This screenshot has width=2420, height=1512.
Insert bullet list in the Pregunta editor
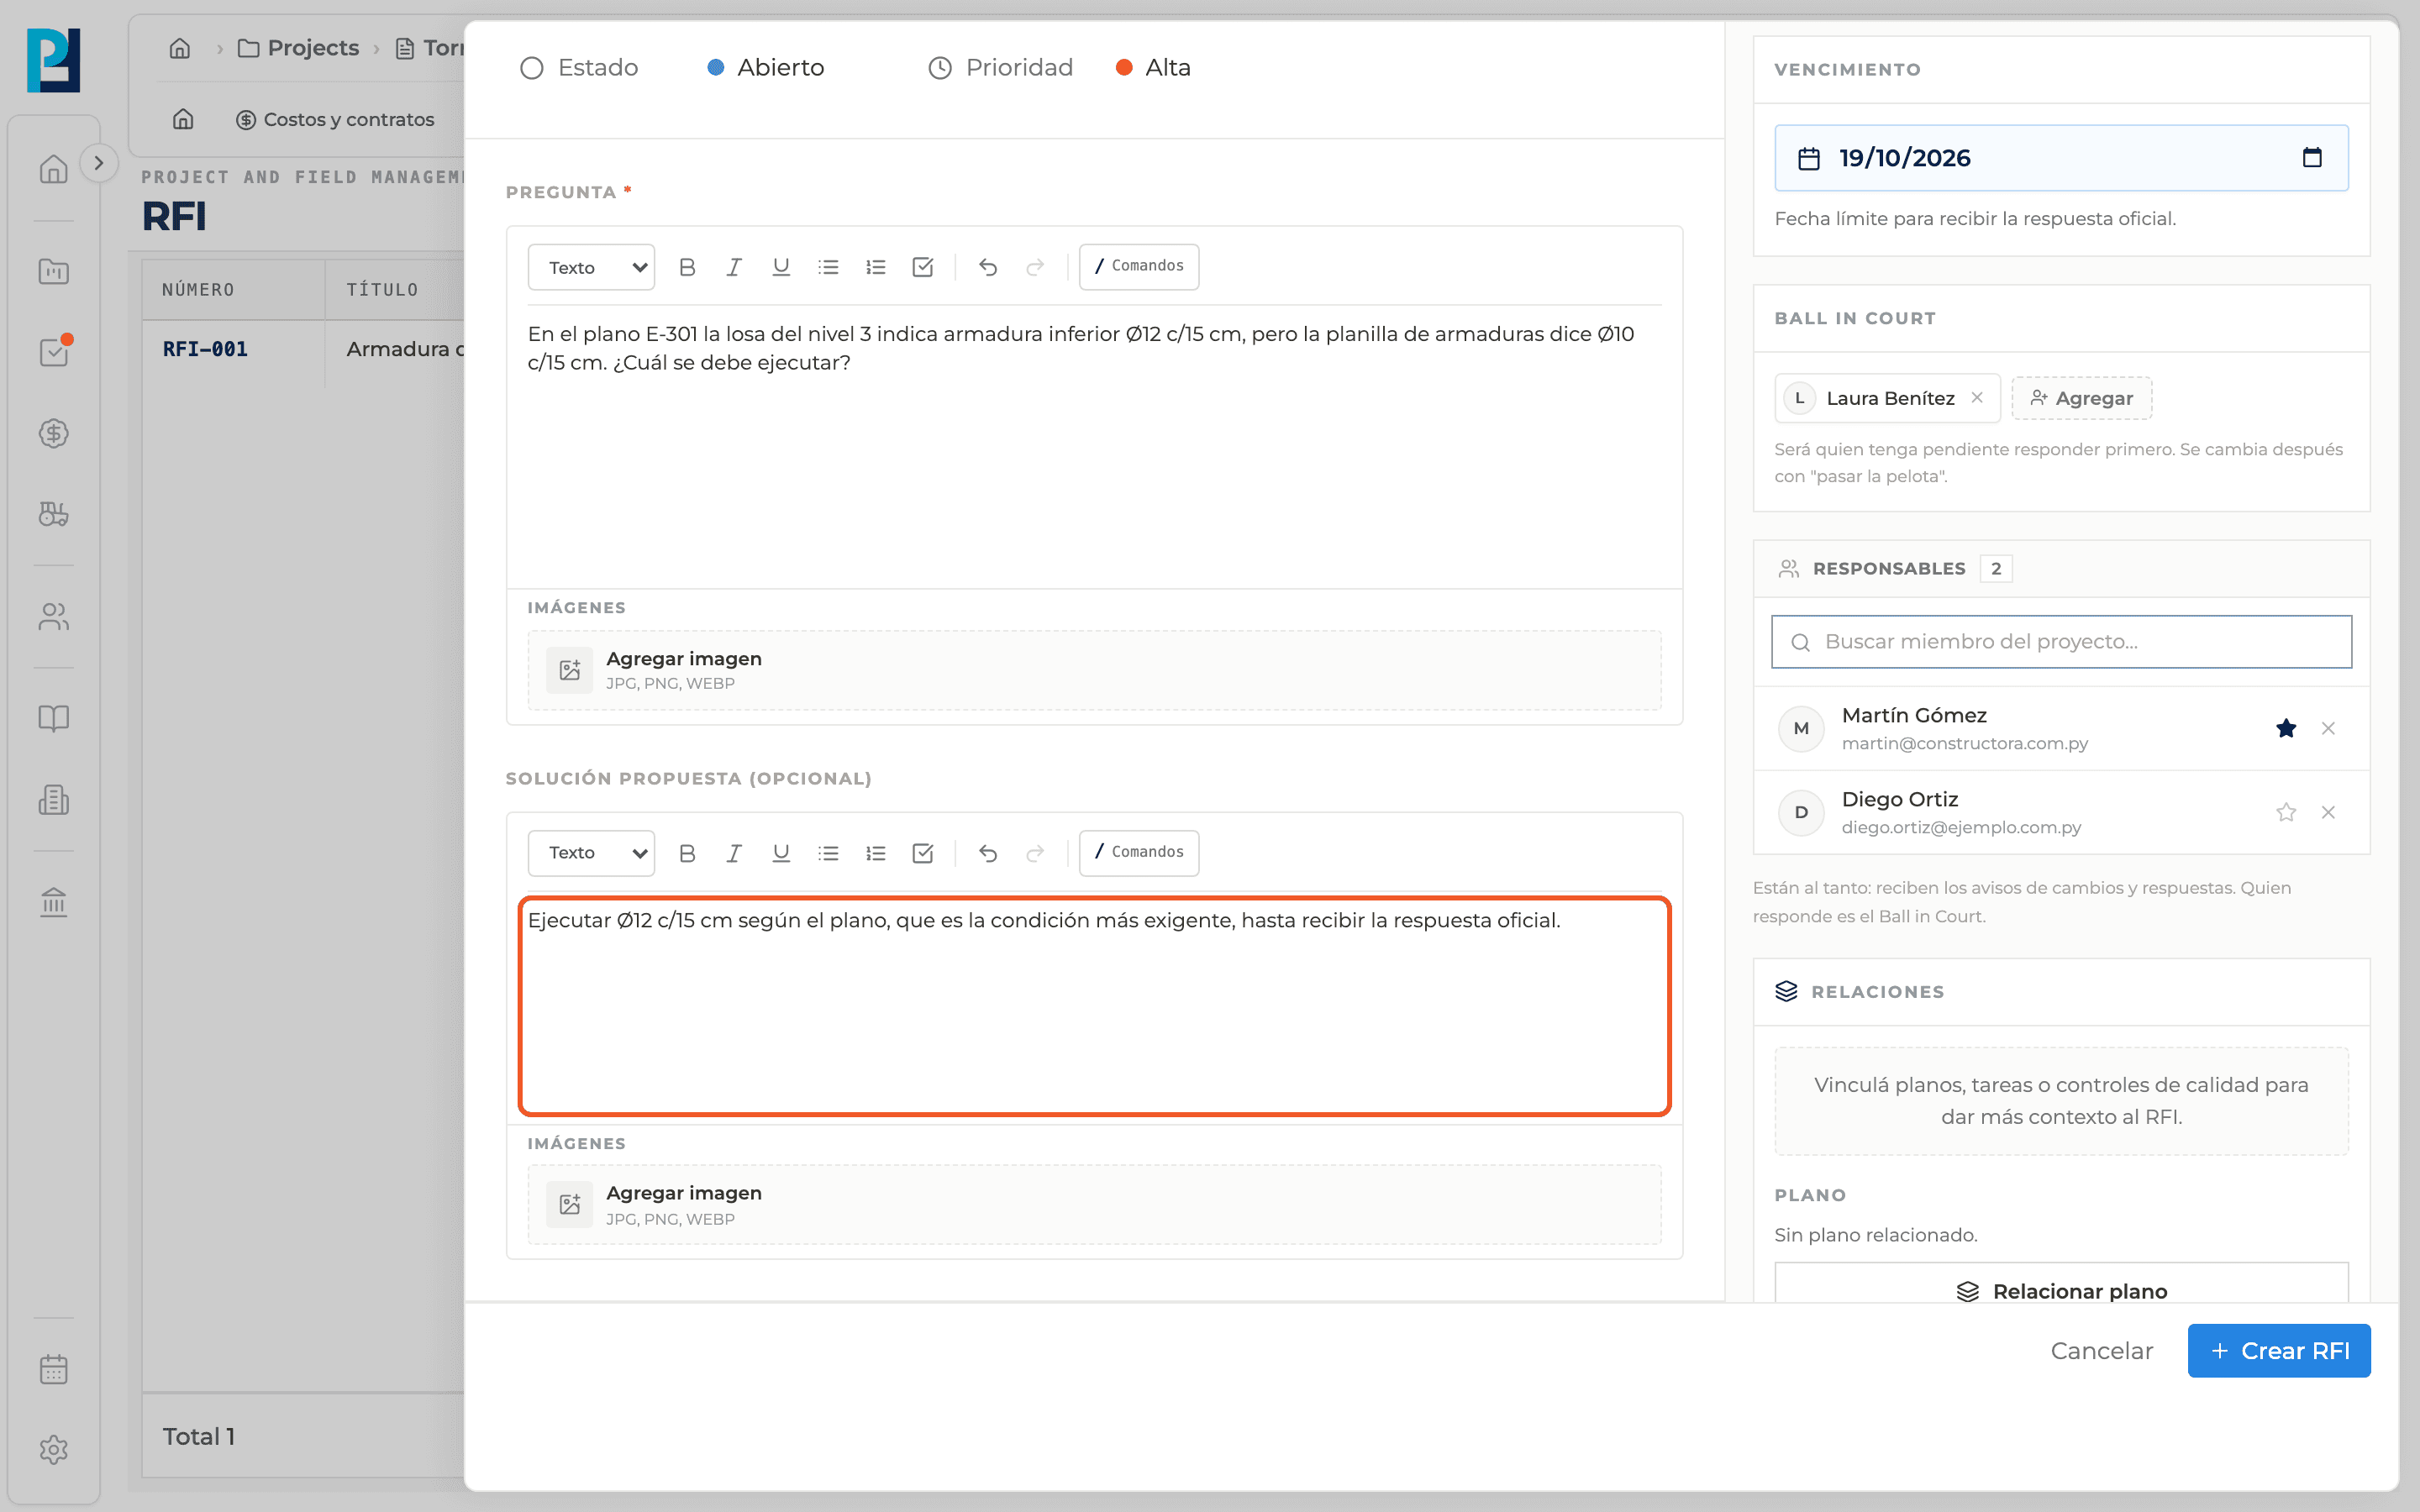(828, 267)
